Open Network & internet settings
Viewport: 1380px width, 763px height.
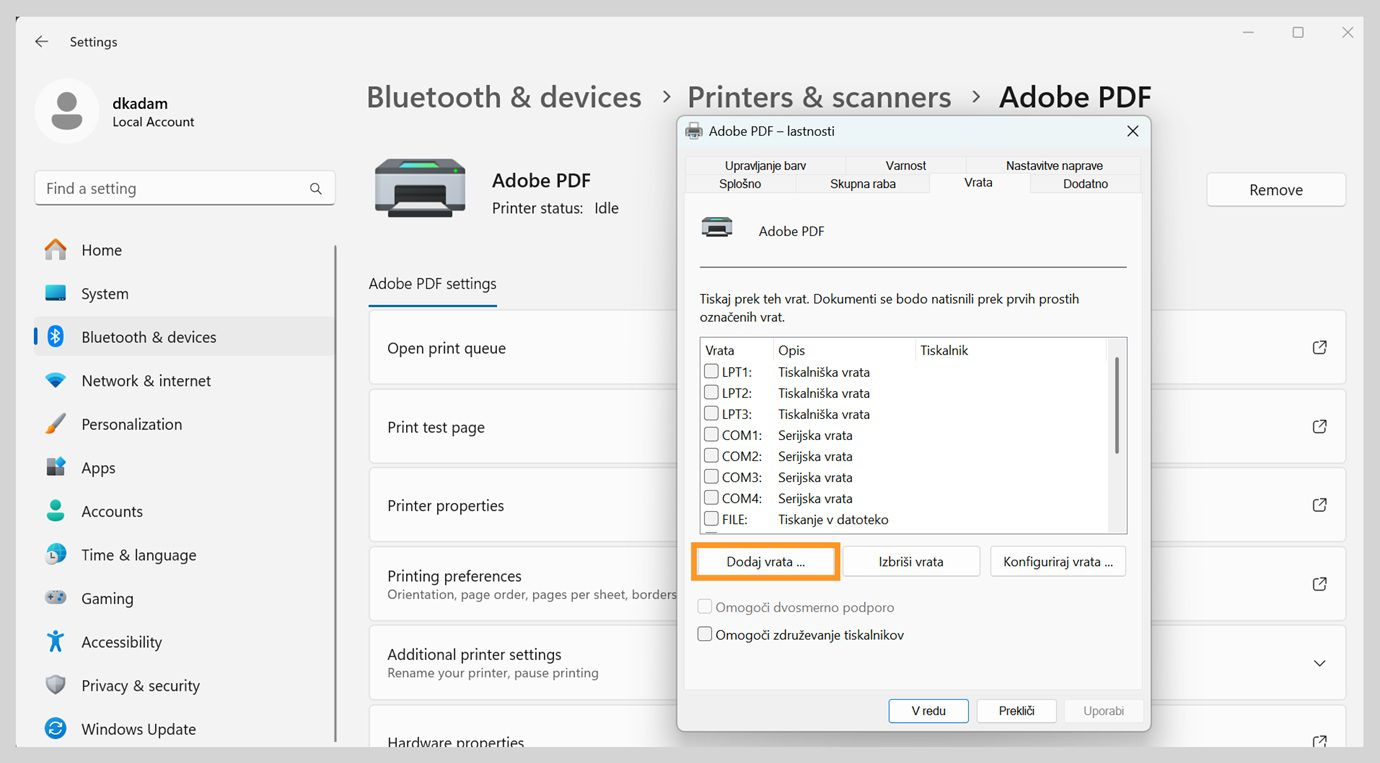146,381
